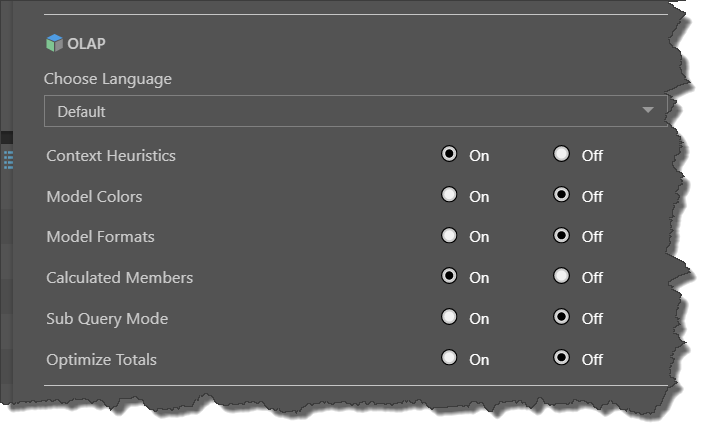Disable Sub Query Mode with Off

(x=561, y=317)
